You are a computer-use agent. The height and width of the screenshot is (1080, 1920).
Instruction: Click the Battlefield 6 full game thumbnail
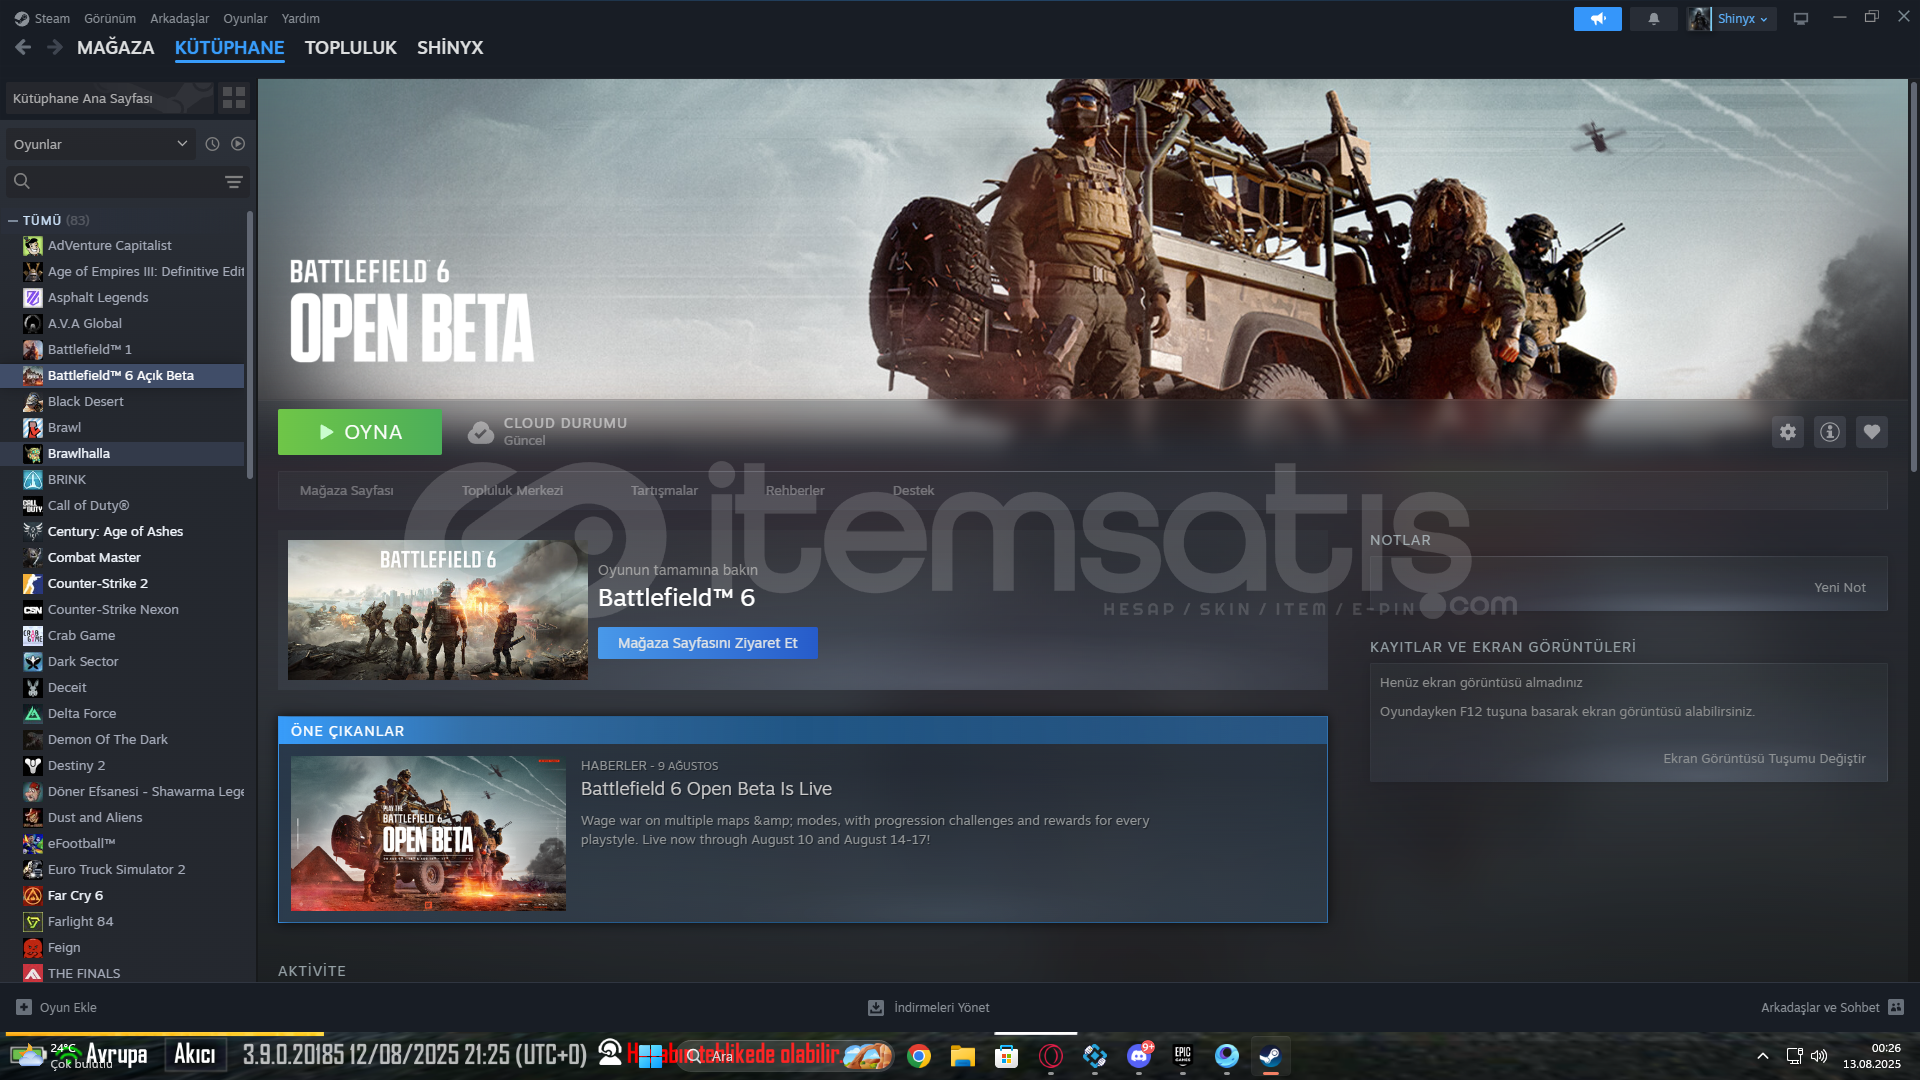pos(438,610)
